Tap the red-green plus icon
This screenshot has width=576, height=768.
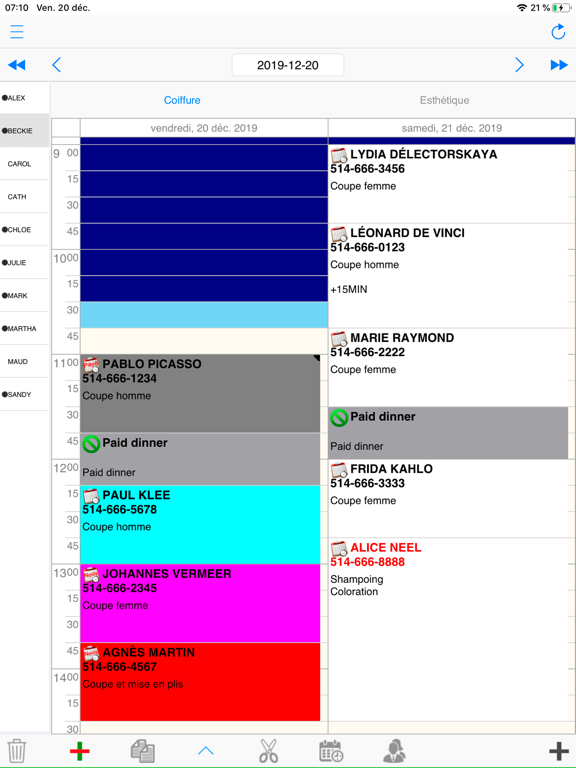click(x=79, y=751)
